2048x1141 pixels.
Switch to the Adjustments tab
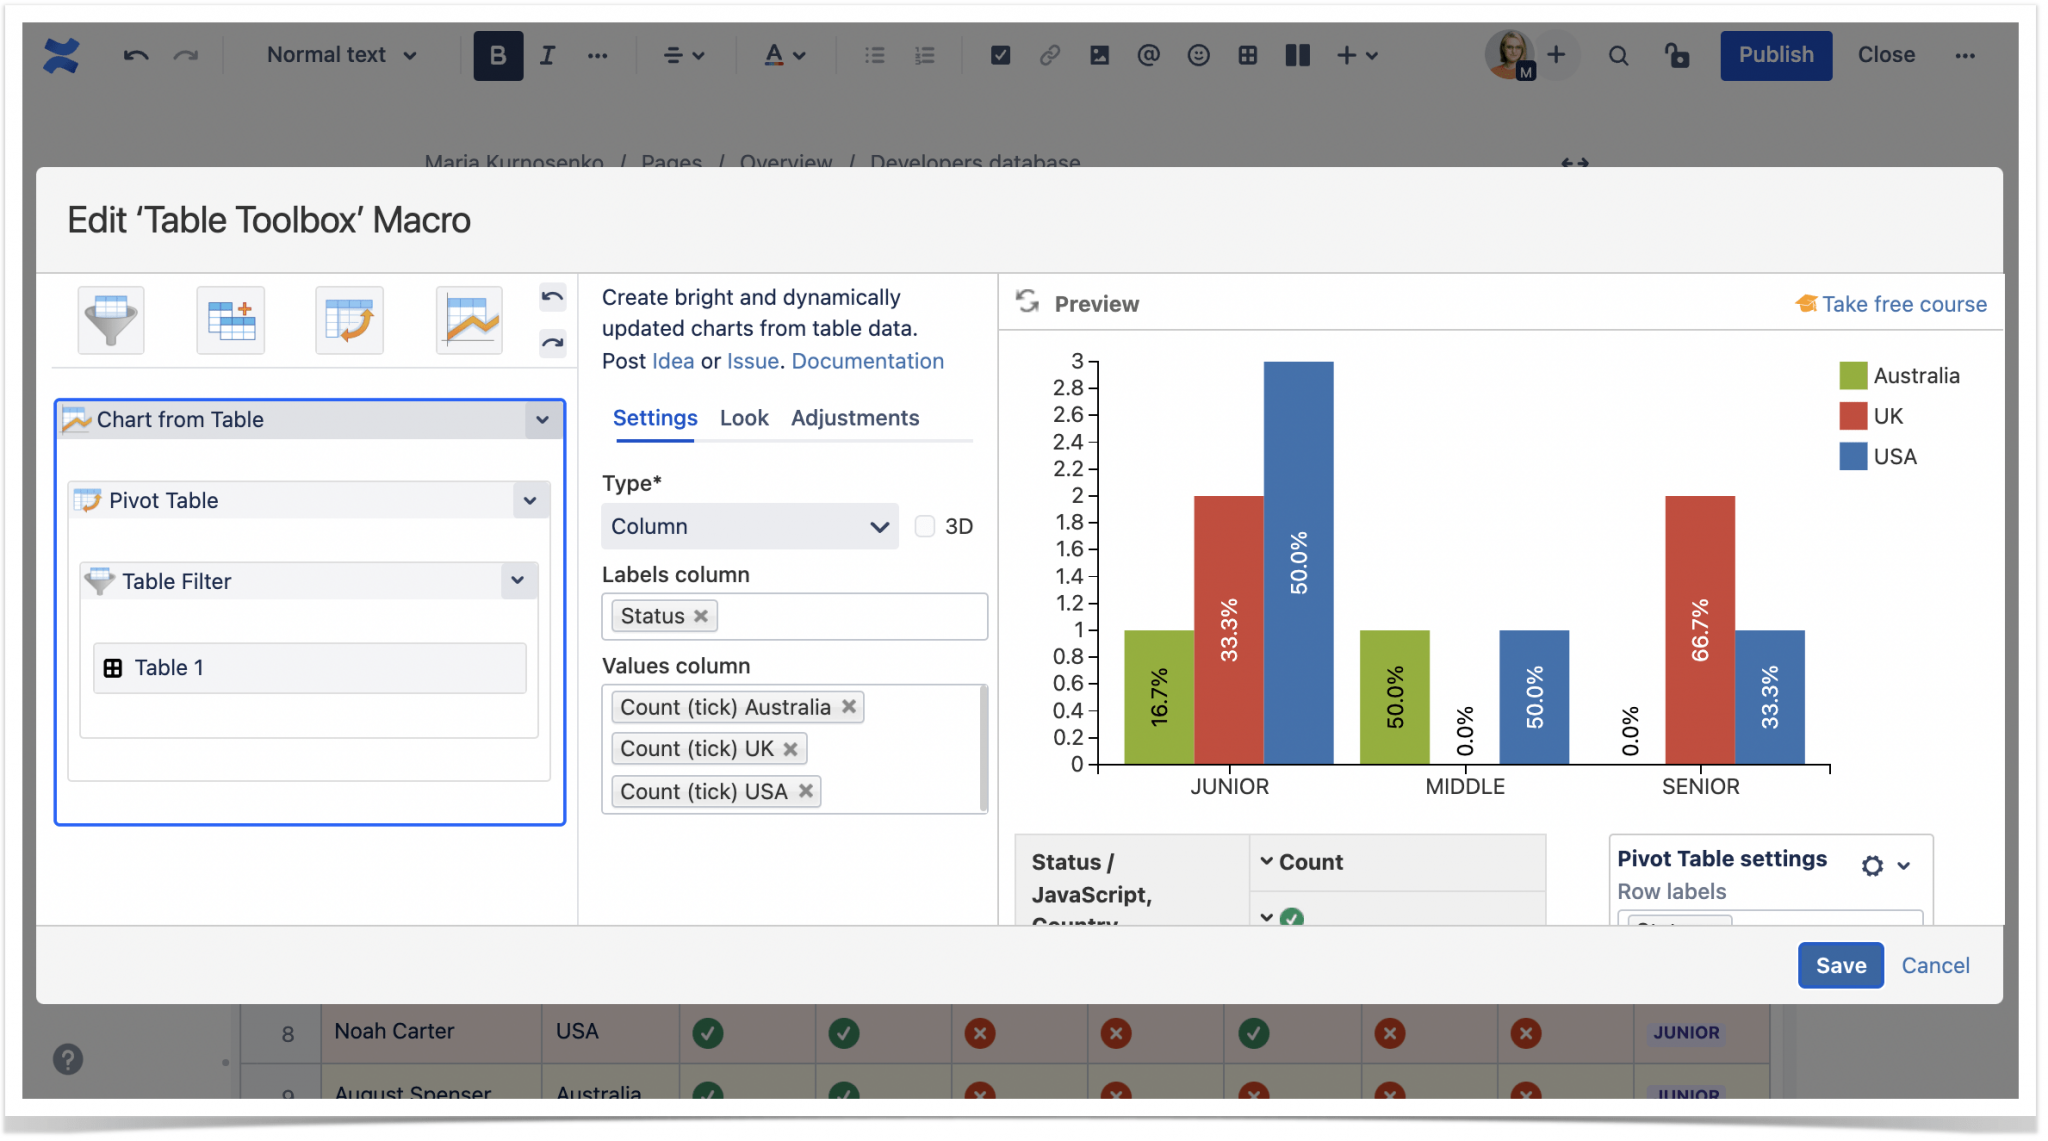pos(855,418)
